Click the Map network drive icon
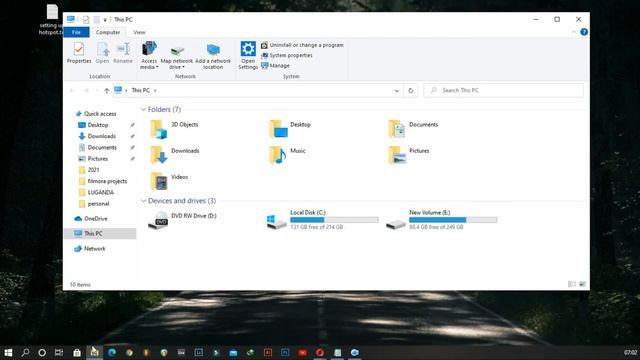 (177, 50)
